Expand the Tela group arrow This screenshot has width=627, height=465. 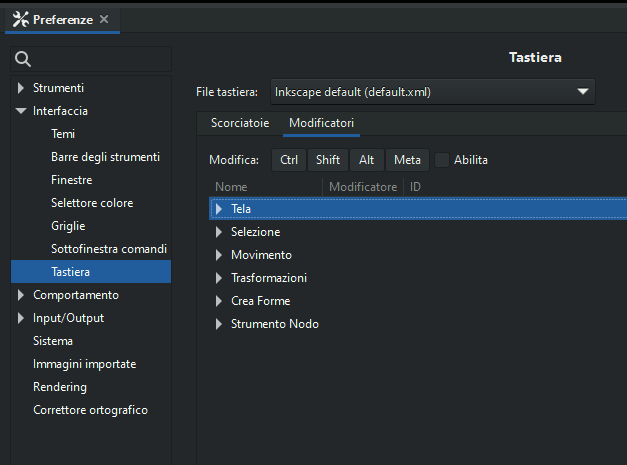point(219,209)
